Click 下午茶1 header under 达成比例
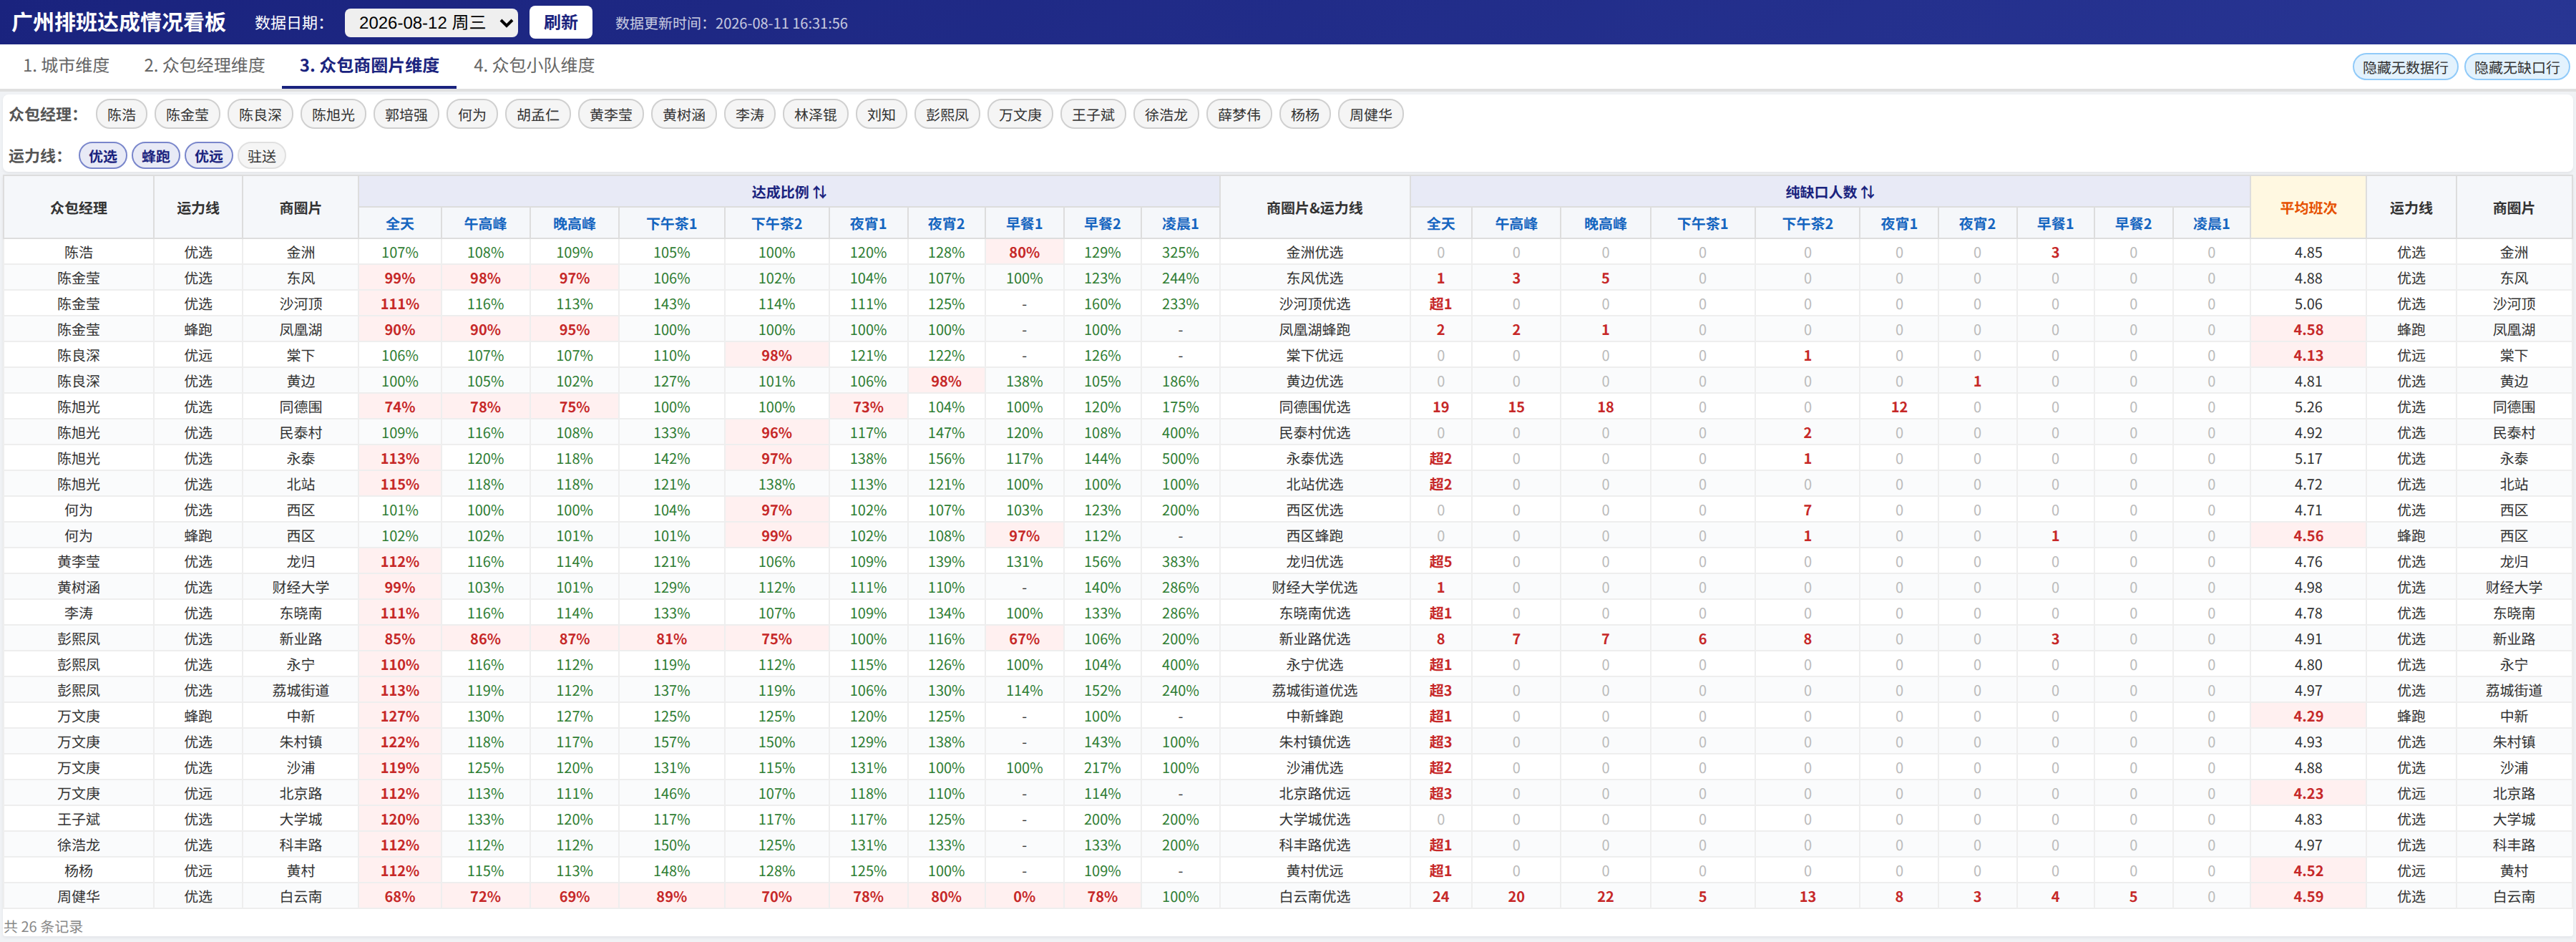Viewport: 2576px width, 942px height. coord(672,224)
